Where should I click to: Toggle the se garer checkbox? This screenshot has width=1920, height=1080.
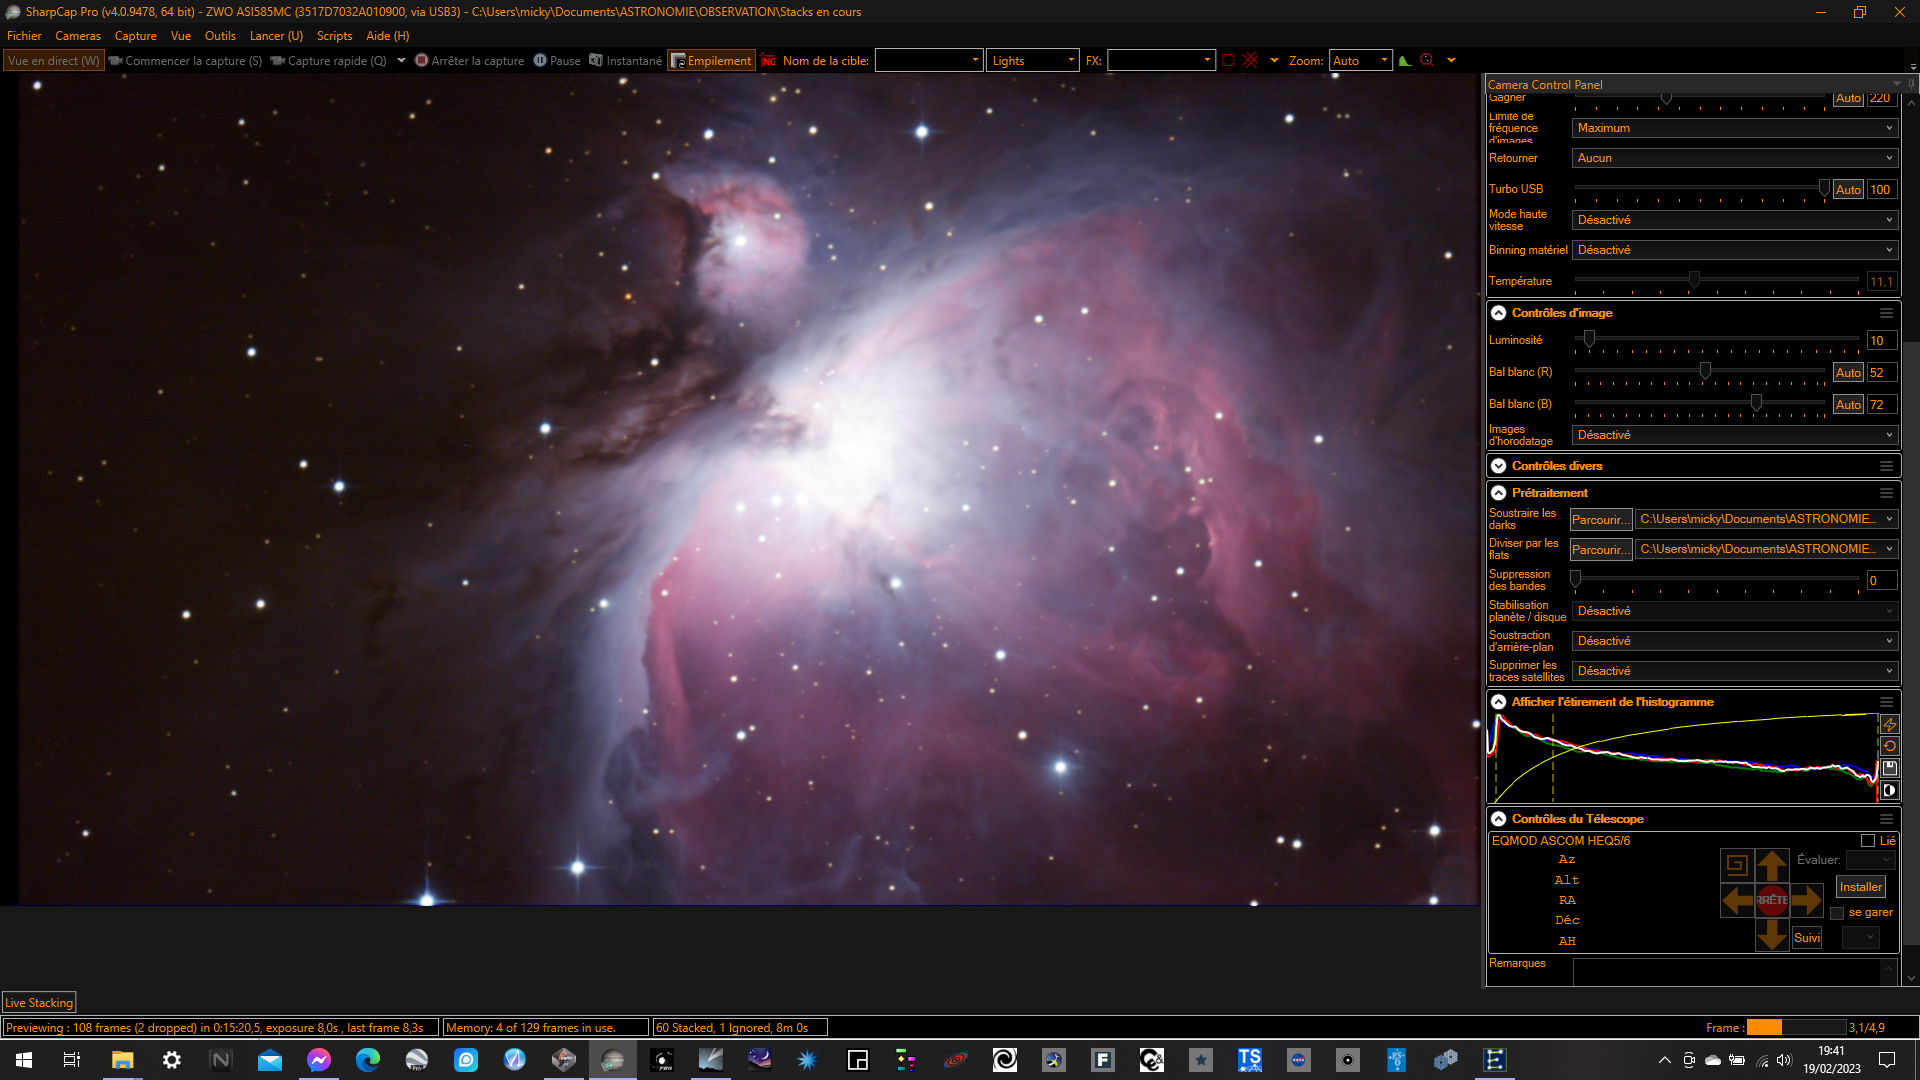1837,913
